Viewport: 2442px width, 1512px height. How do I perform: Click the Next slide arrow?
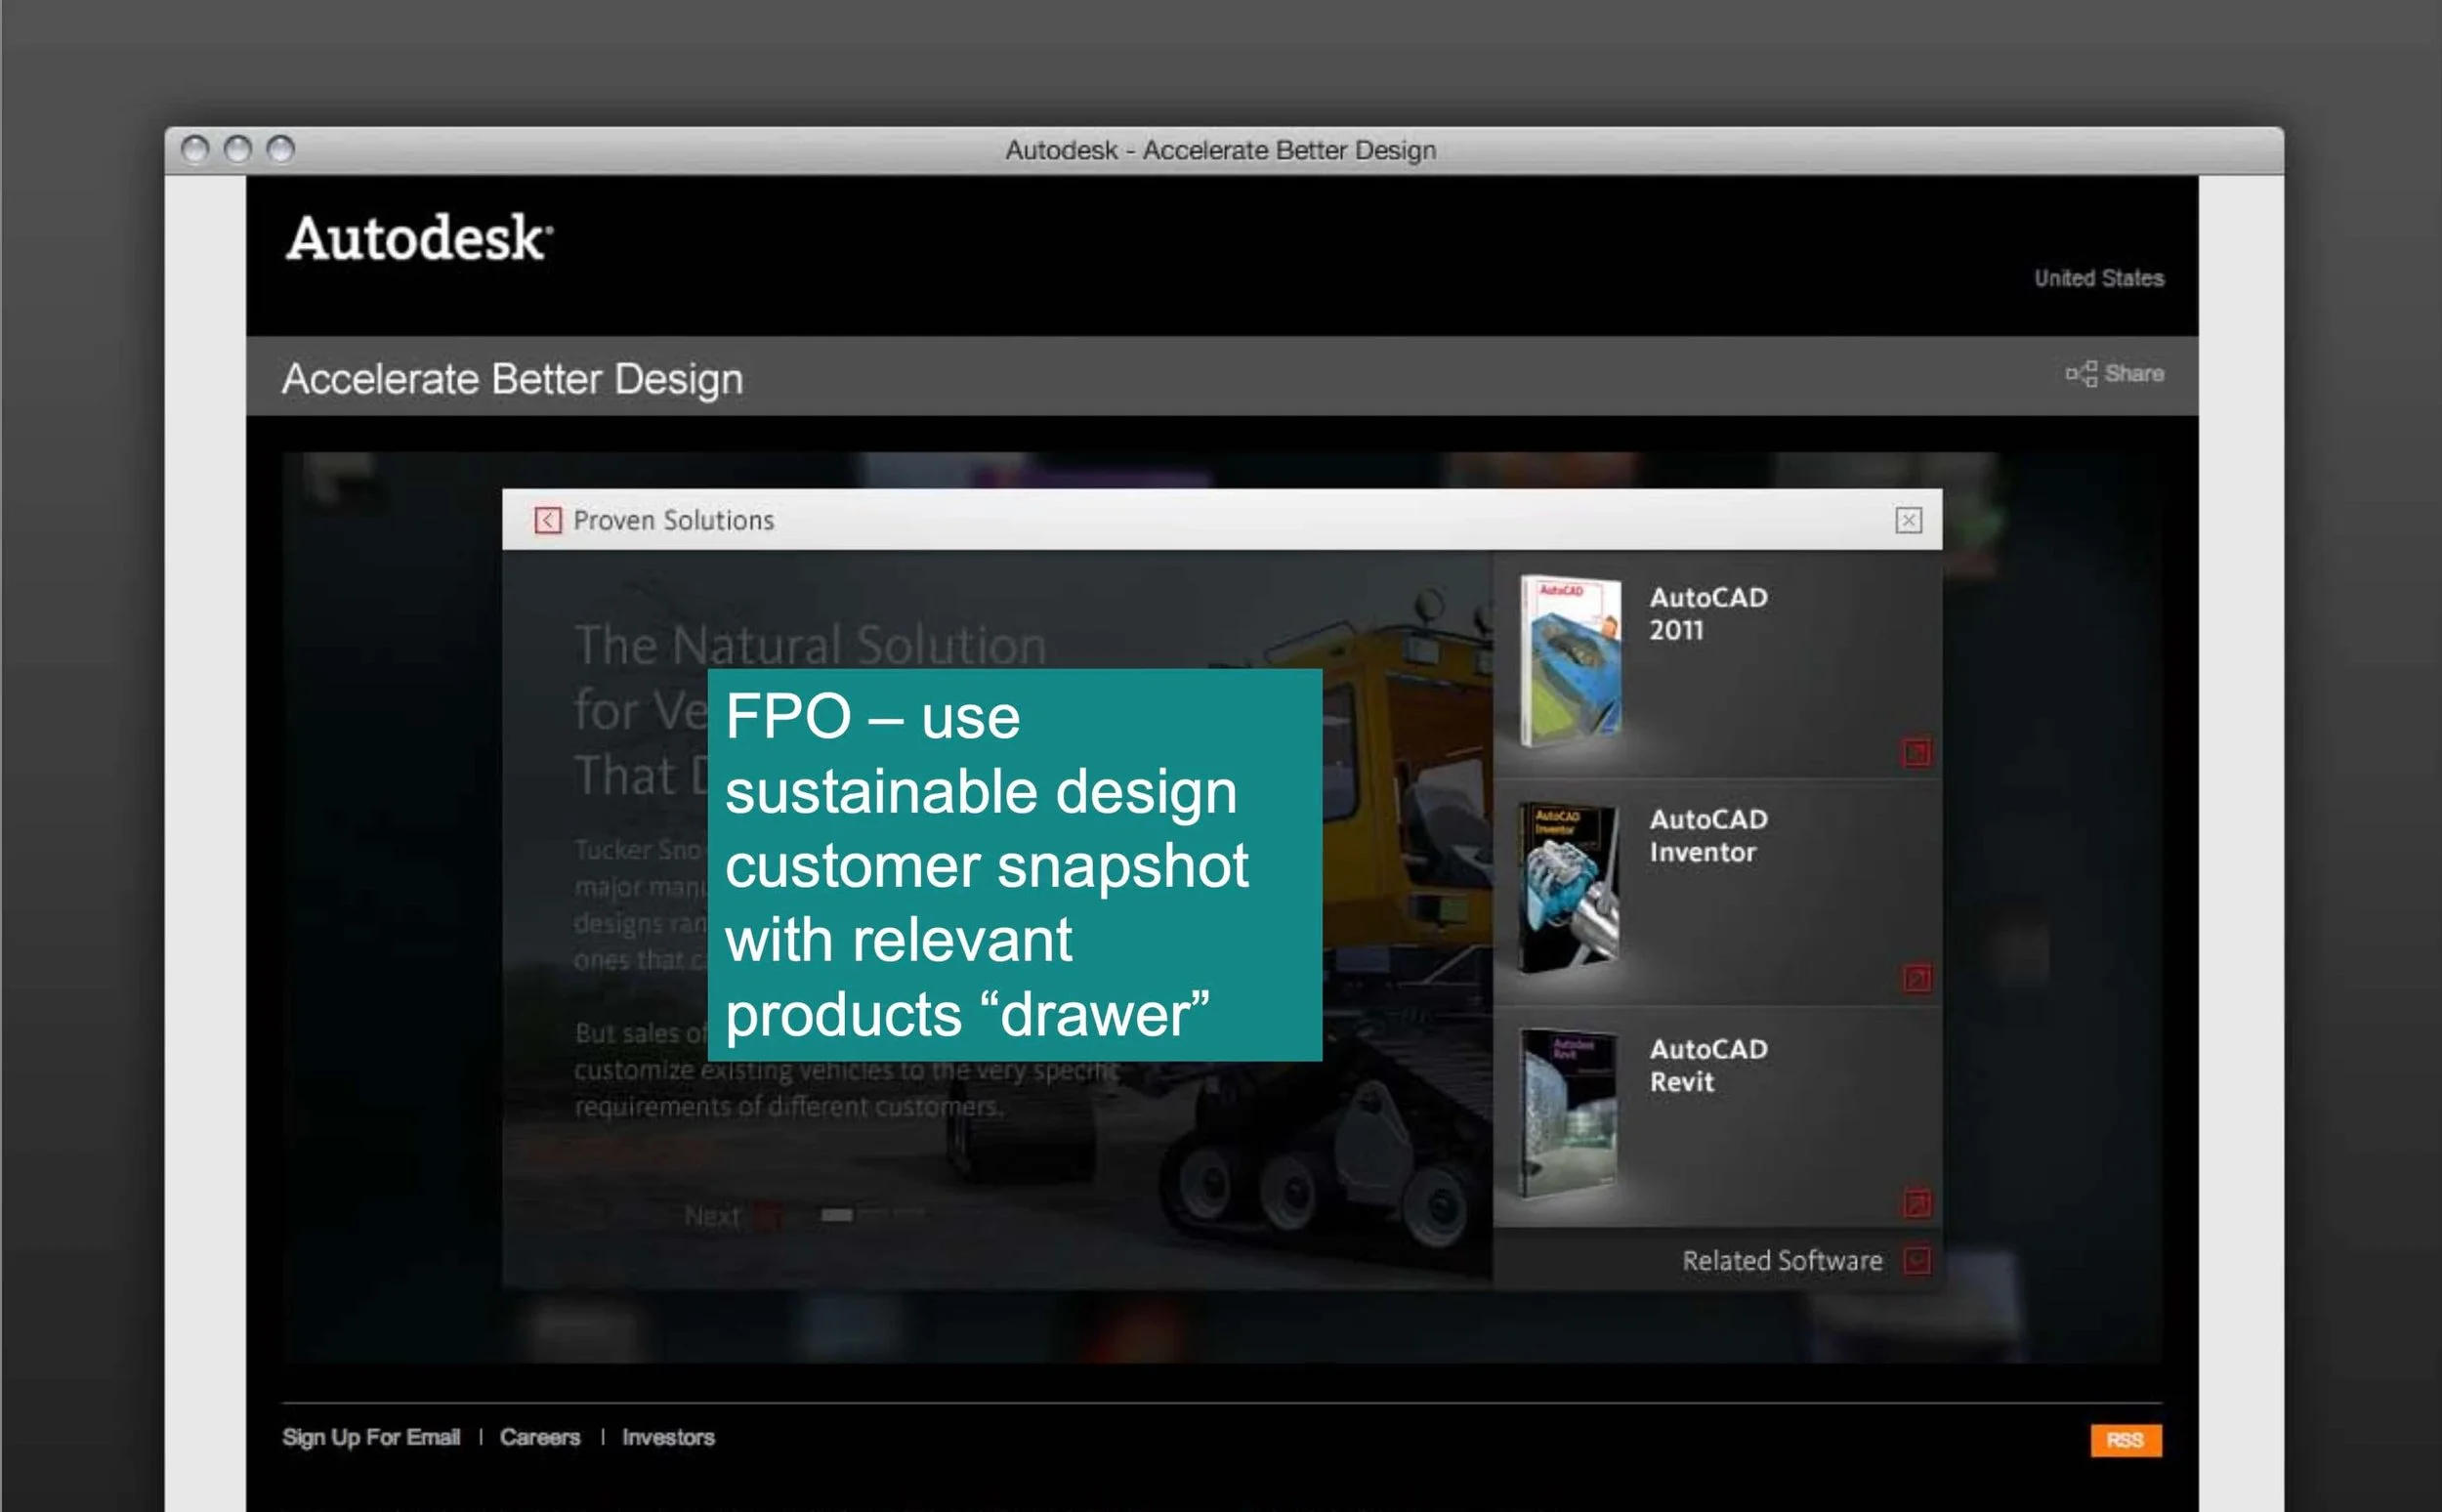click(767, 1216)
